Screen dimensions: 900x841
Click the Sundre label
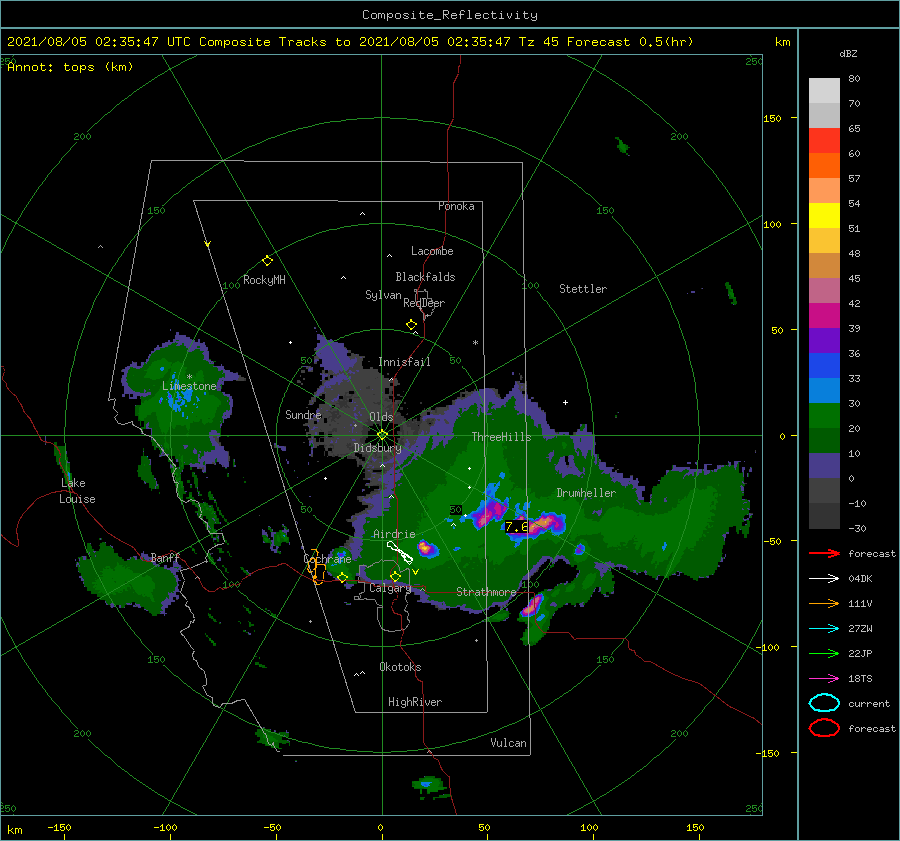click(x=304, y=414)
